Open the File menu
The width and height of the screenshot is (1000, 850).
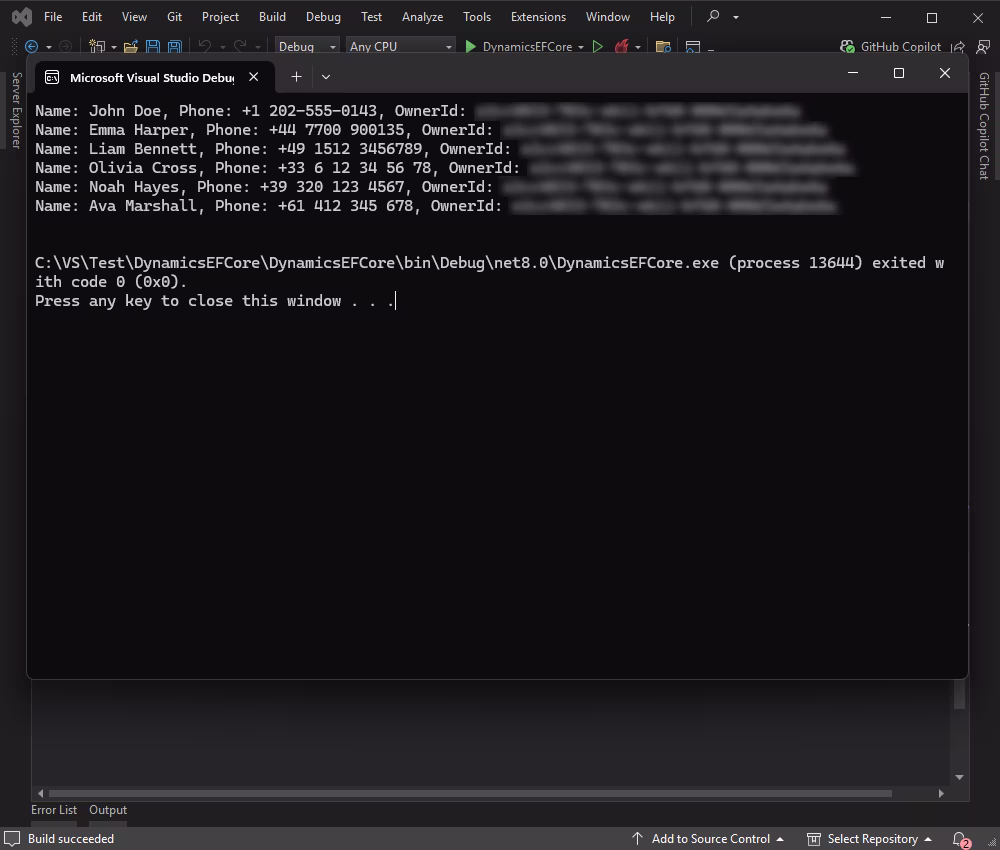tap(53, 17)
